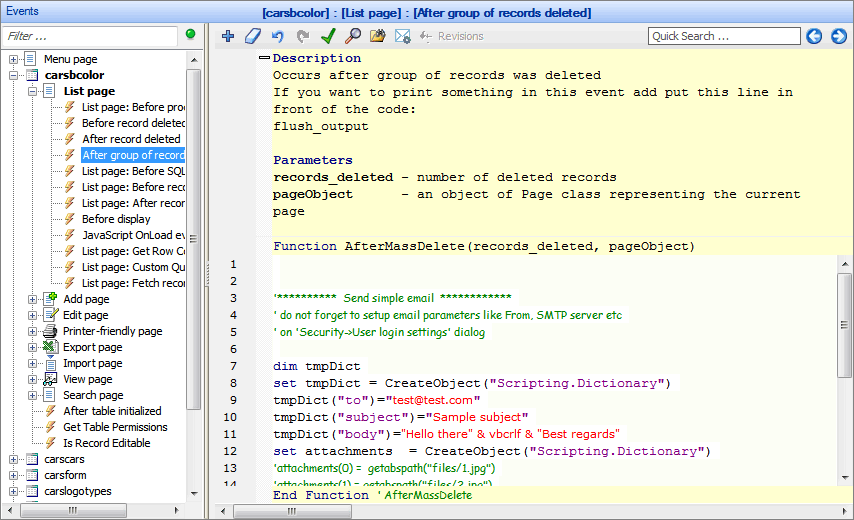This screenshot has width=854, height=520.
Task: Click line number 7 in gutter
Action: 233,366
